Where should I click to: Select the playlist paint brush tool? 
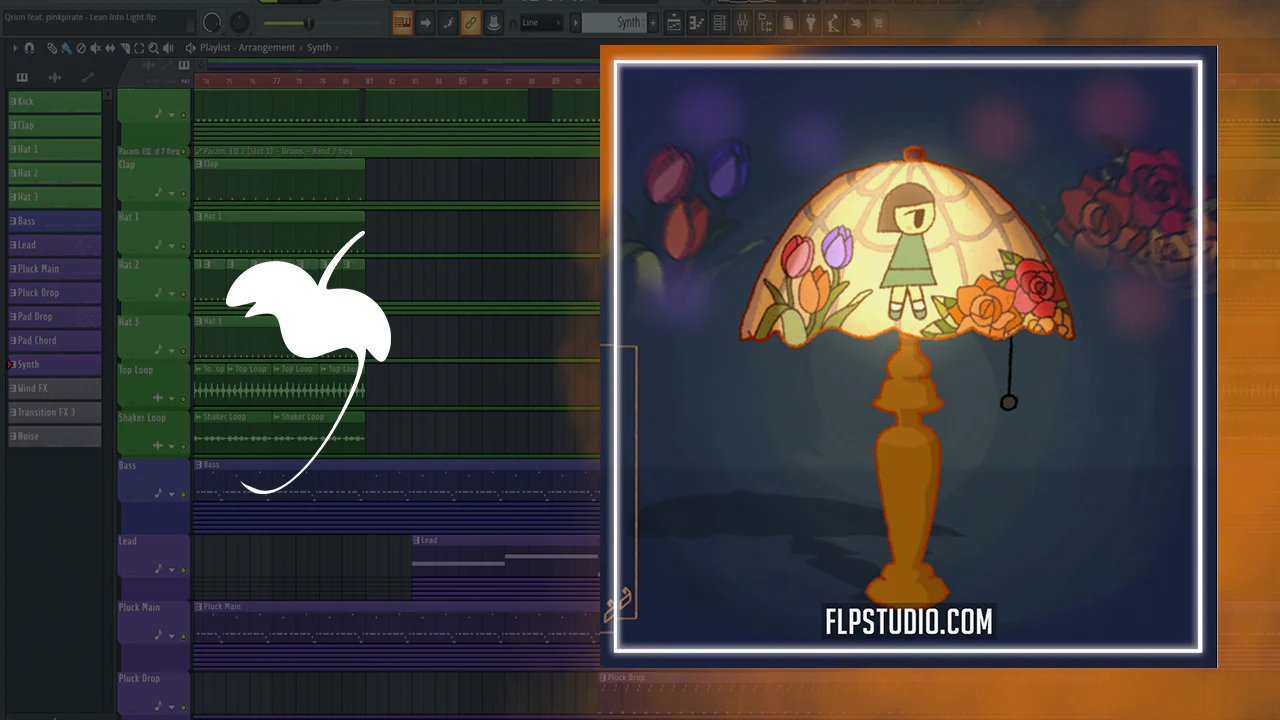click(66, 47)
